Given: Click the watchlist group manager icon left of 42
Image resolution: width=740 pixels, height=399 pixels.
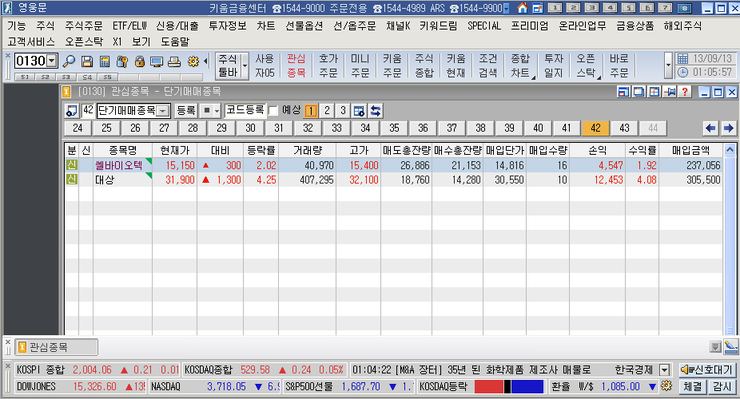Looking at the screenshot, I should point(71,111).
